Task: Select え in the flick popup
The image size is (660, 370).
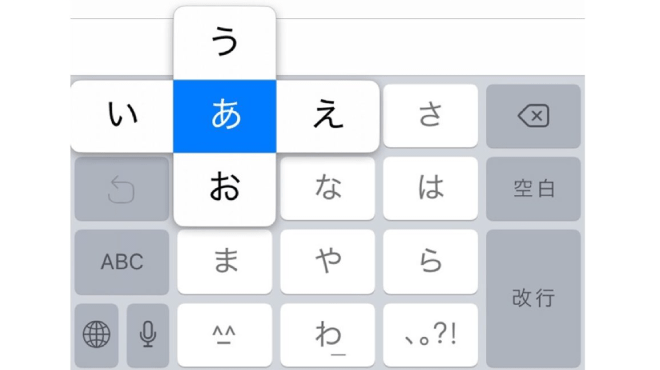Action: 328,116
